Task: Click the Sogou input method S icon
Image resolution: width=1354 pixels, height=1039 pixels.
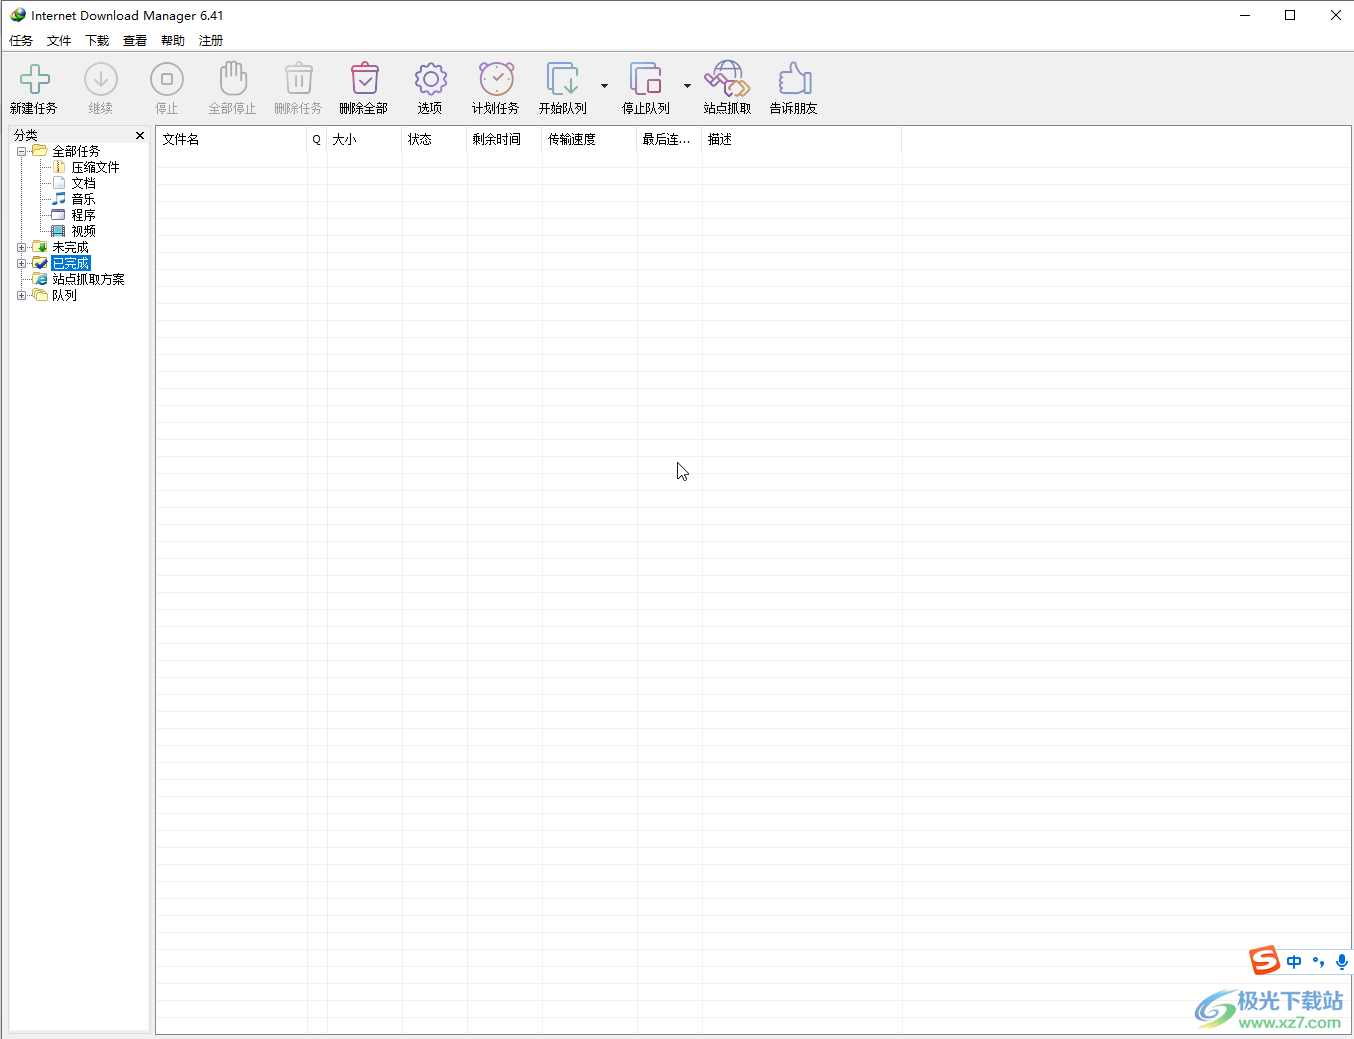Action: [x=1265, y=961]
